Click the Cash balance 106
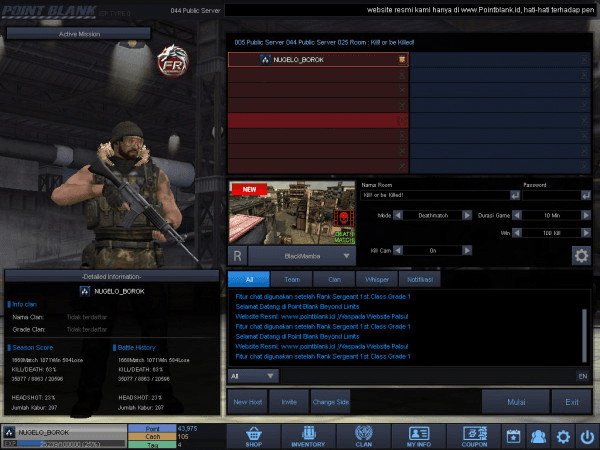Image resolution: width=600 pixels, height=450 pixels. pos(183,437)
